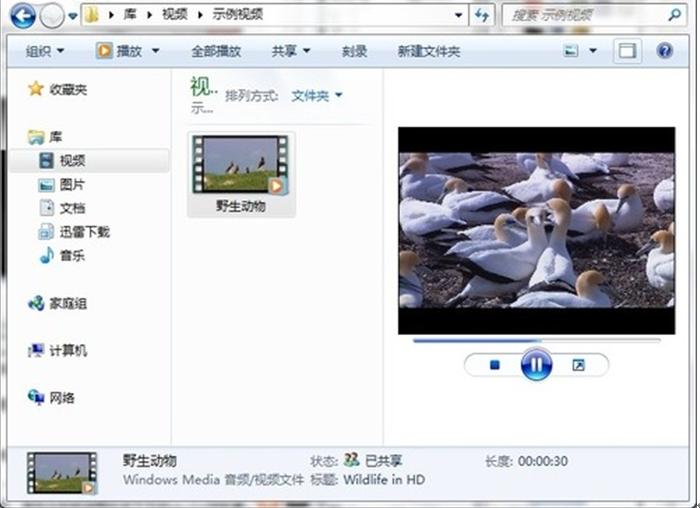Click the help question mark icon
Screen dimensions: 700x508
click(664, 51)
